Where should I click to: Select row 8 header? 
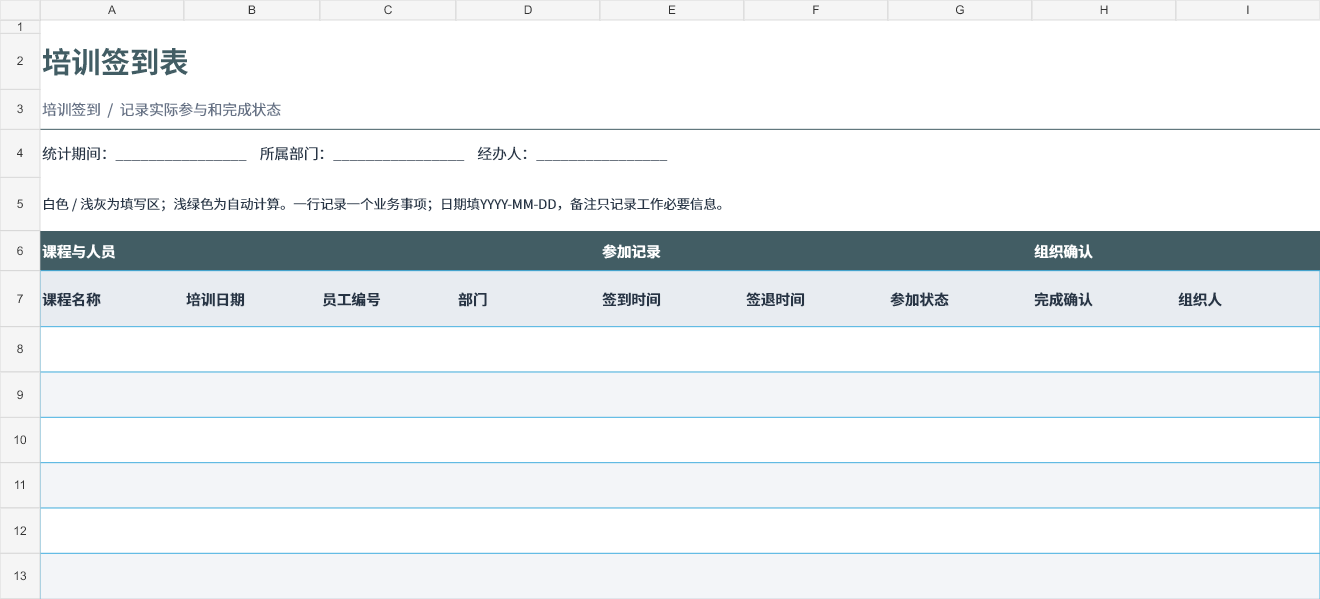[20, 349]
